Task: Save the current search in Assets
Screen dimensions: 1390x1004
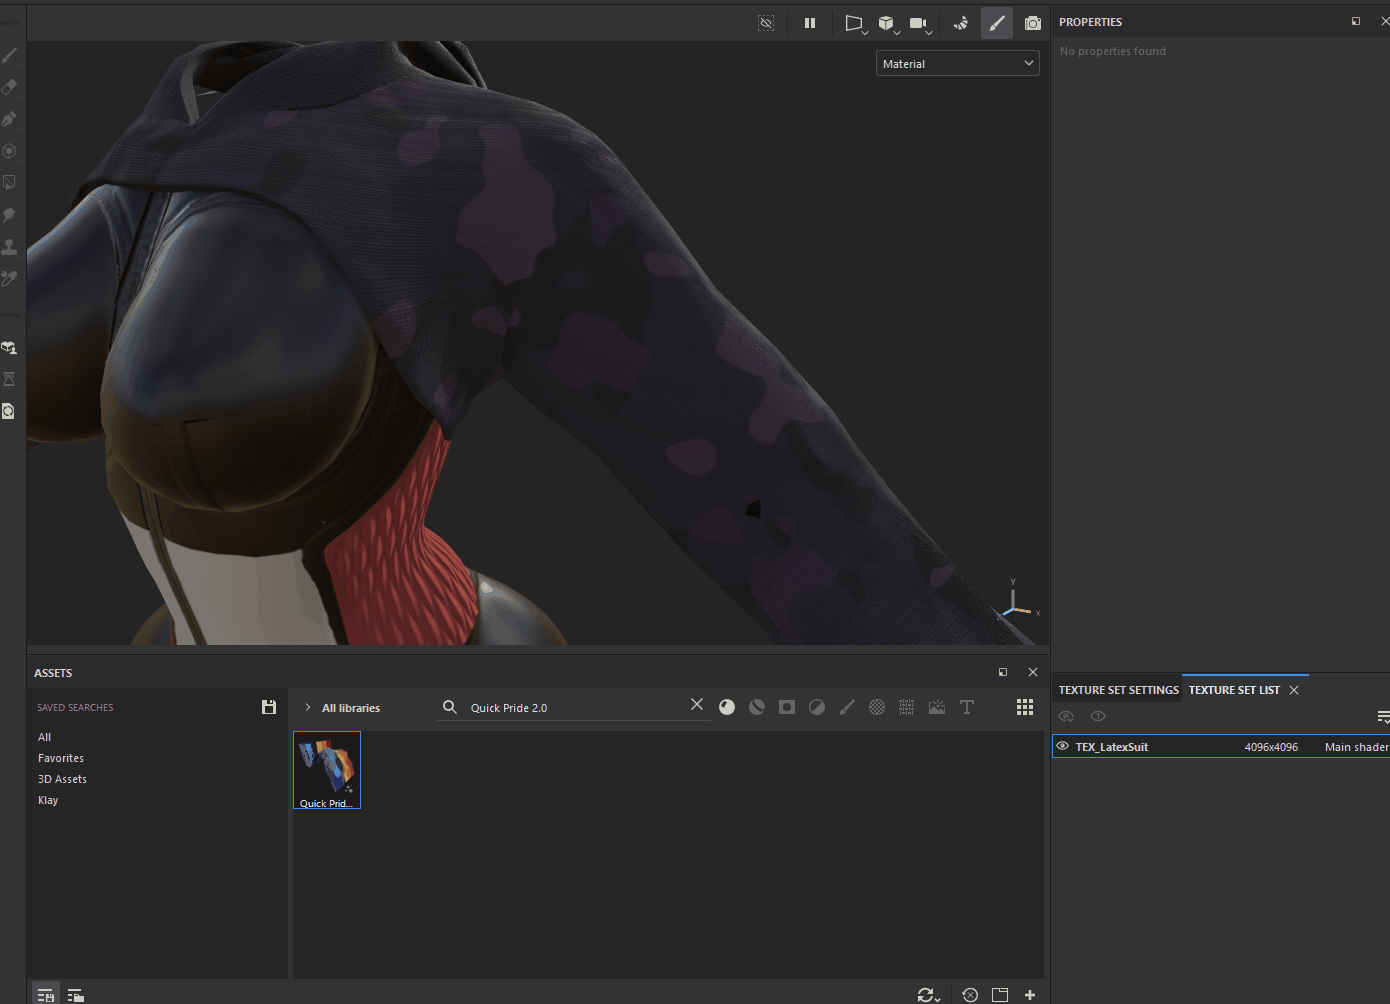Action: [x=269, y=707]
